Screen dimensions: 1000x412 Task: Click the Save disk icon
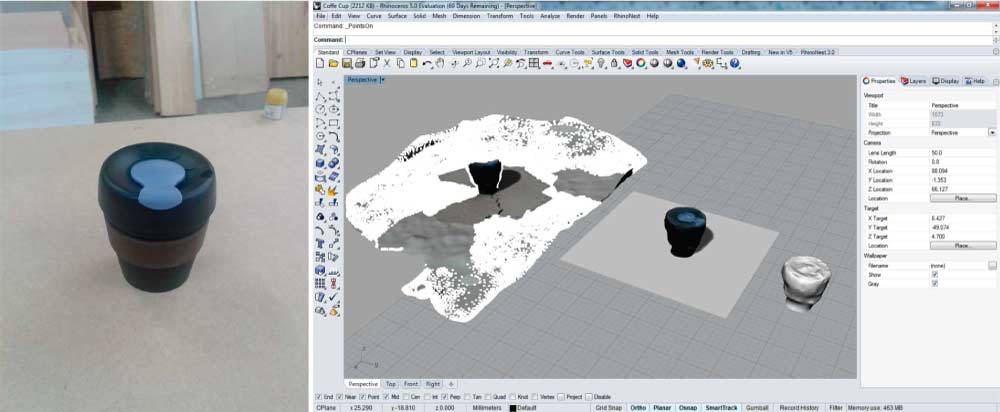coord(346,64)
